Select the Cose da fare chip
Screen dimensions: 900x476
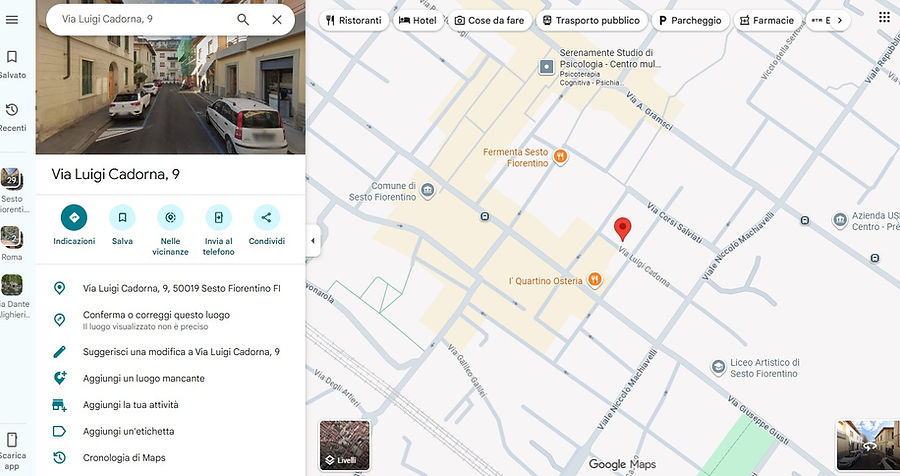(490, 20)
